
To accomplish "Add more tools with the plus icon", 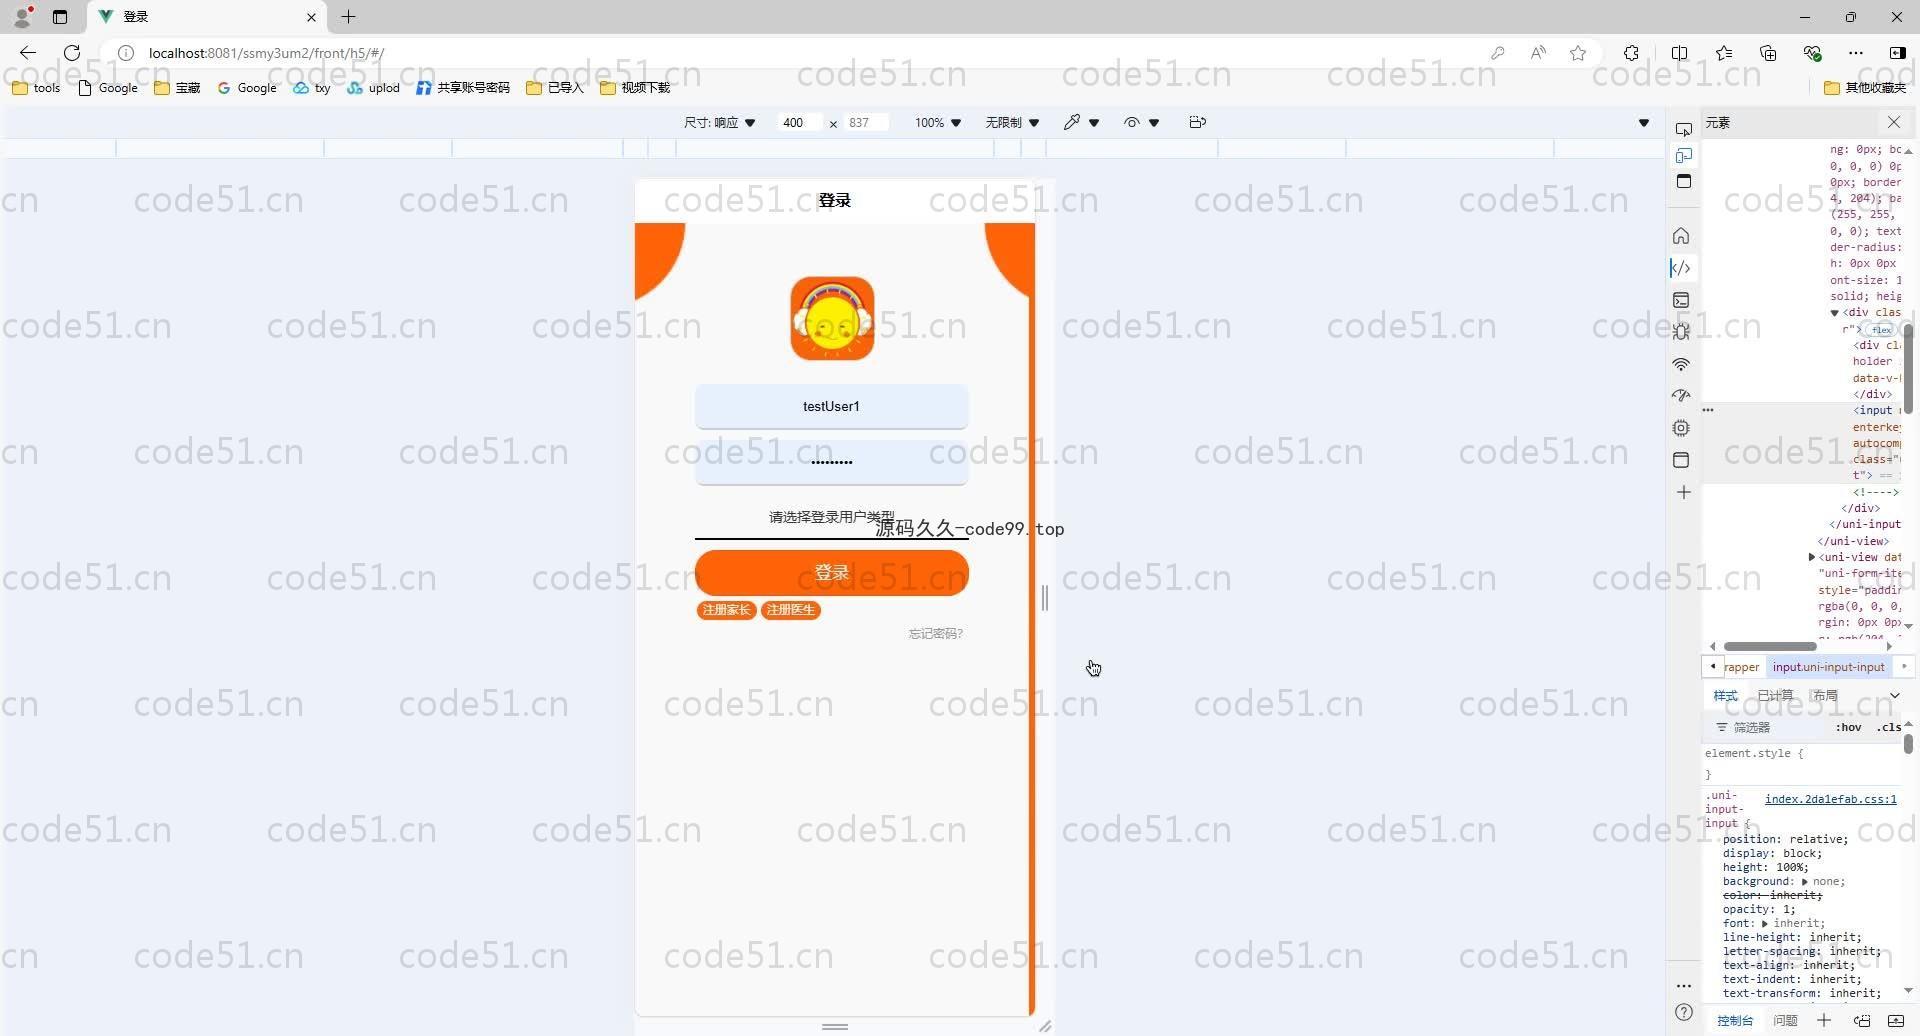I will (1684, 492).
